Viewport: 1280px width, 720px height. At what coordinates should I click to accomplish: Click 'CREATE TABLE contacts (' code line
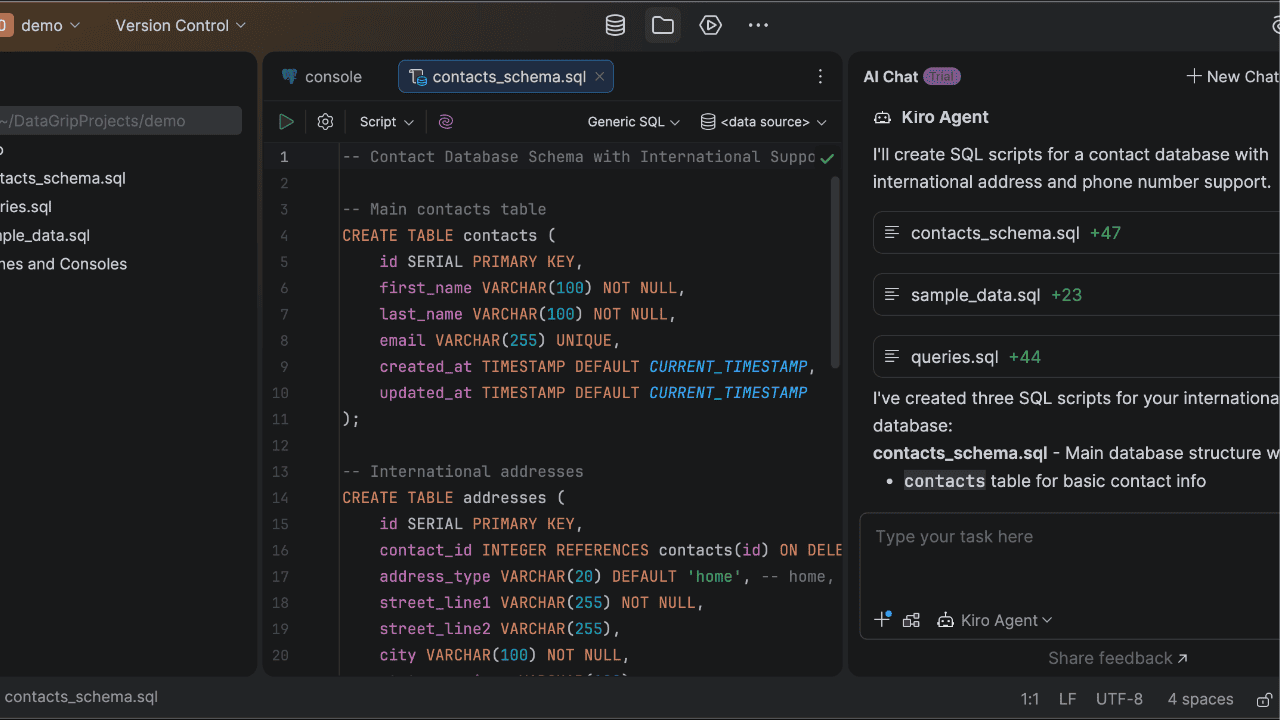(449, 236)
